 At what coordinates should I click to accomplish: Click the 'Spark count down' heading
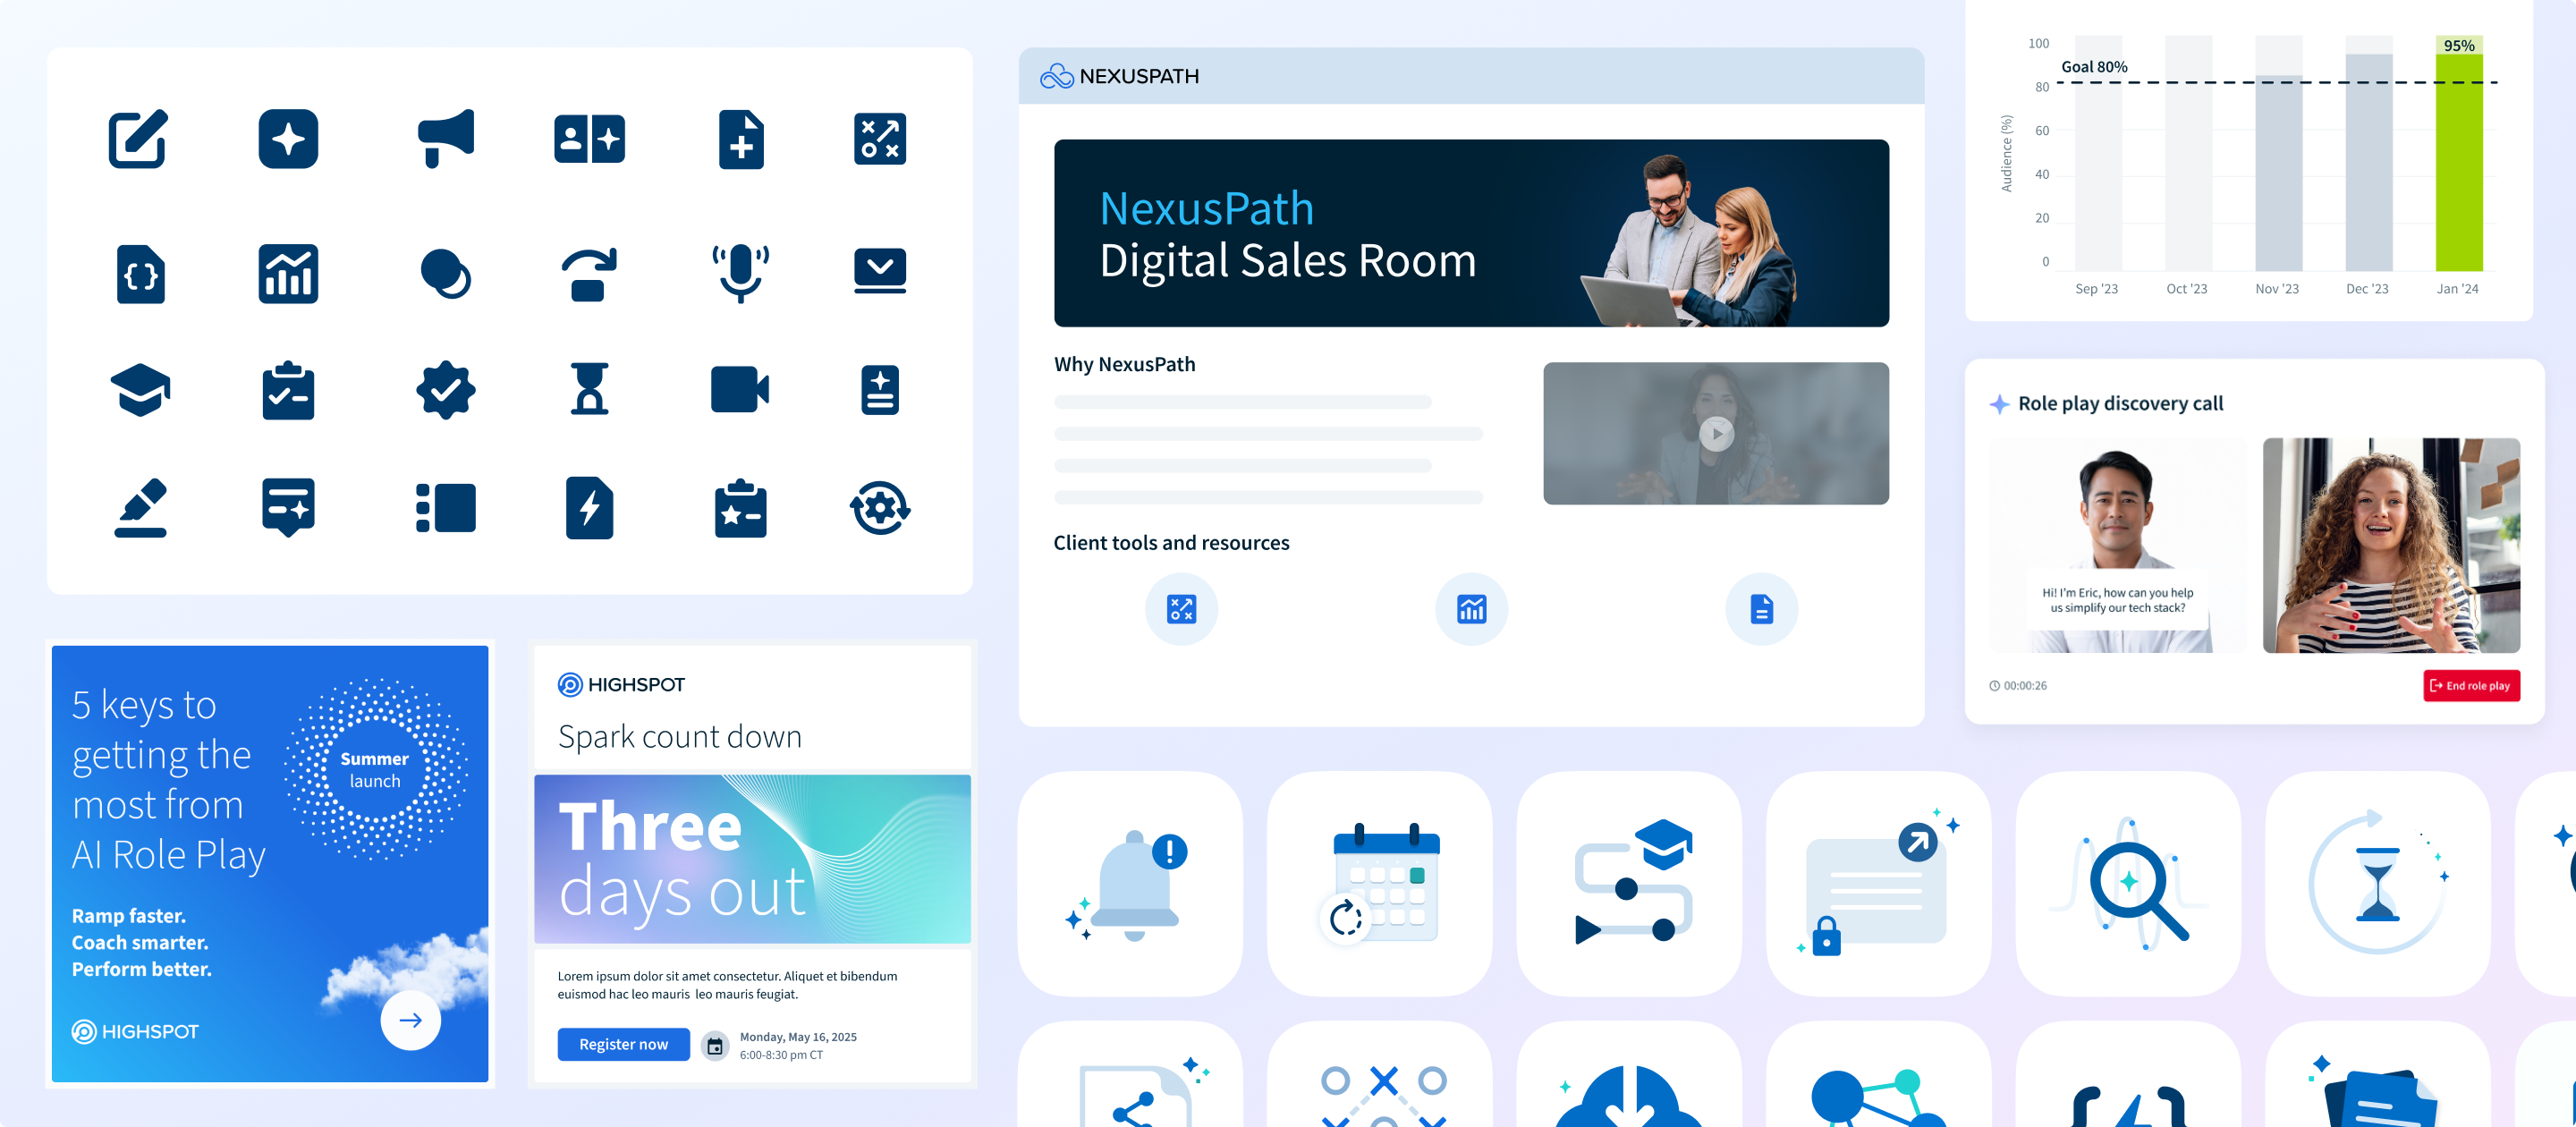coord(680,737)
